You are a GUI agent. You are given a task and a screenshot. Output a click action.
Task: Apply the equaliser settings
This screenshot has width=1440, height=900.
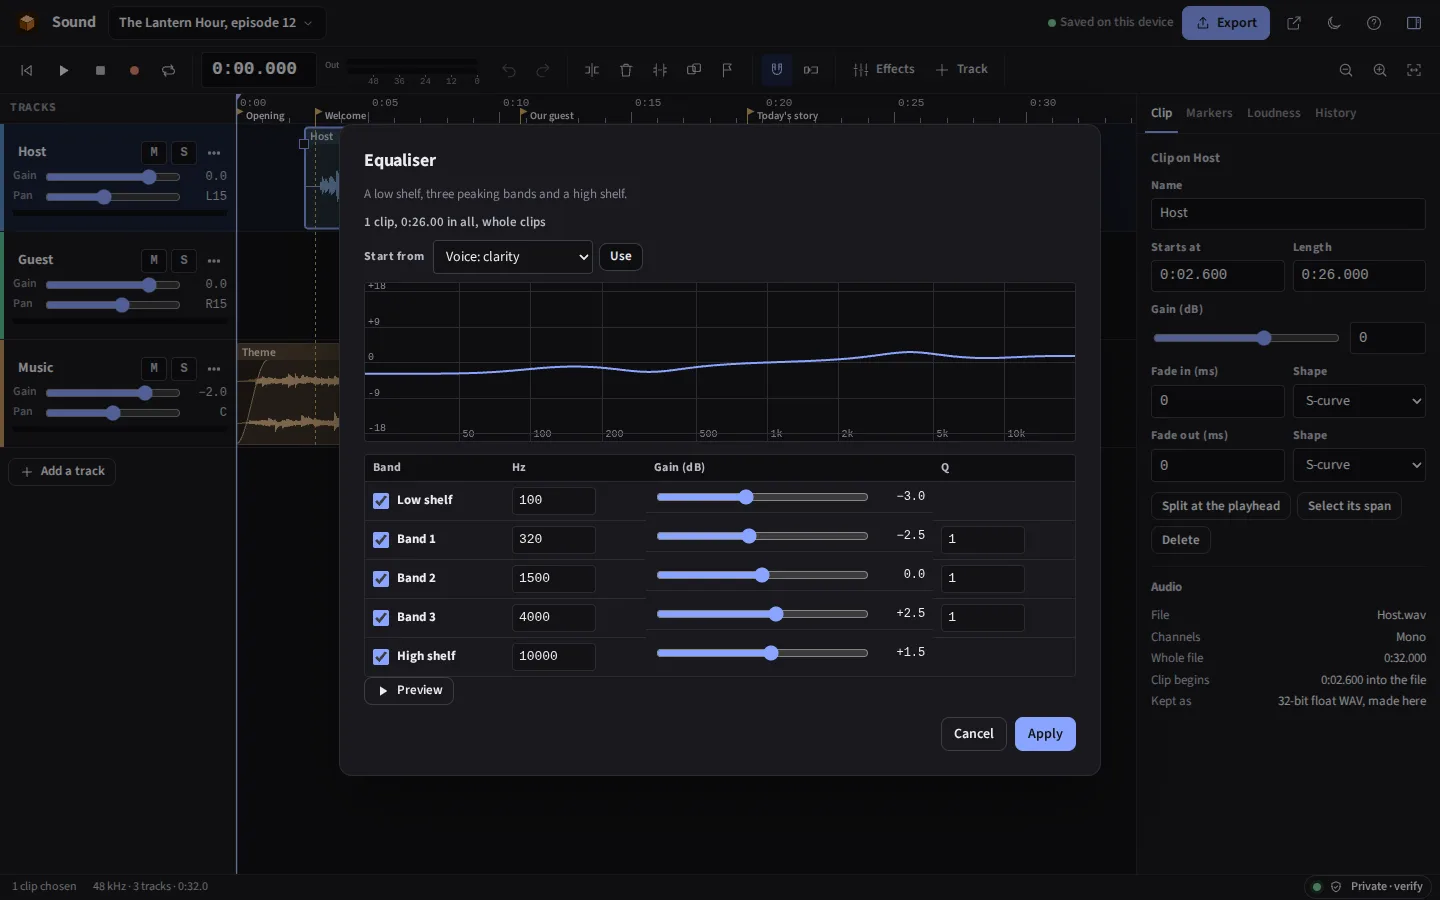point(1045,734)
